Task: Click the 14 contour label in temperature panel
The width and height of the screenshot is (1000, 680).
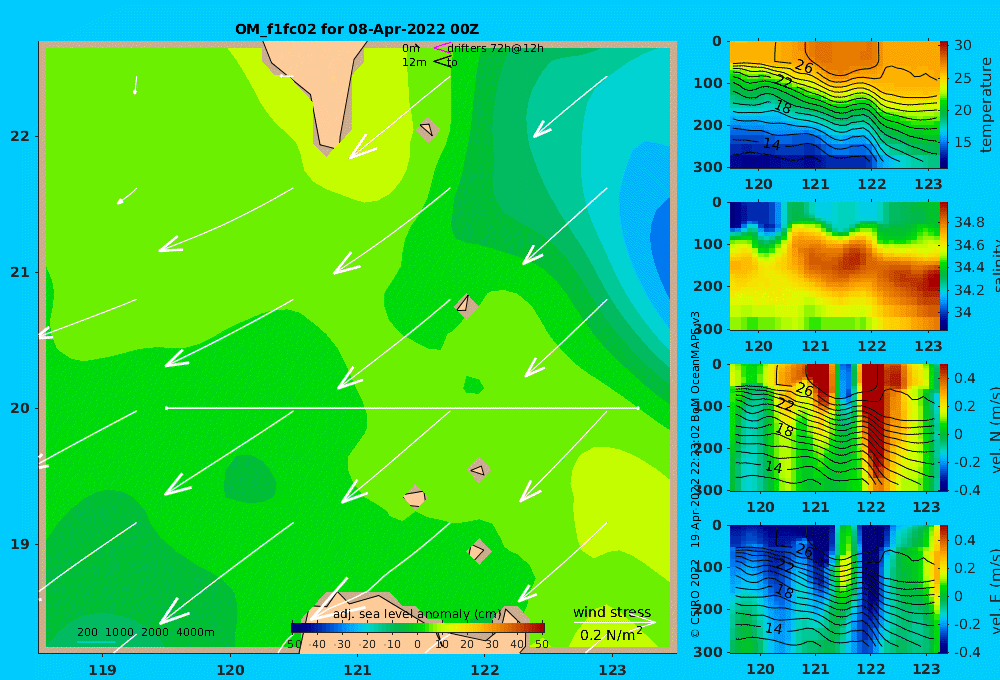Action: [x=772, y=145]
